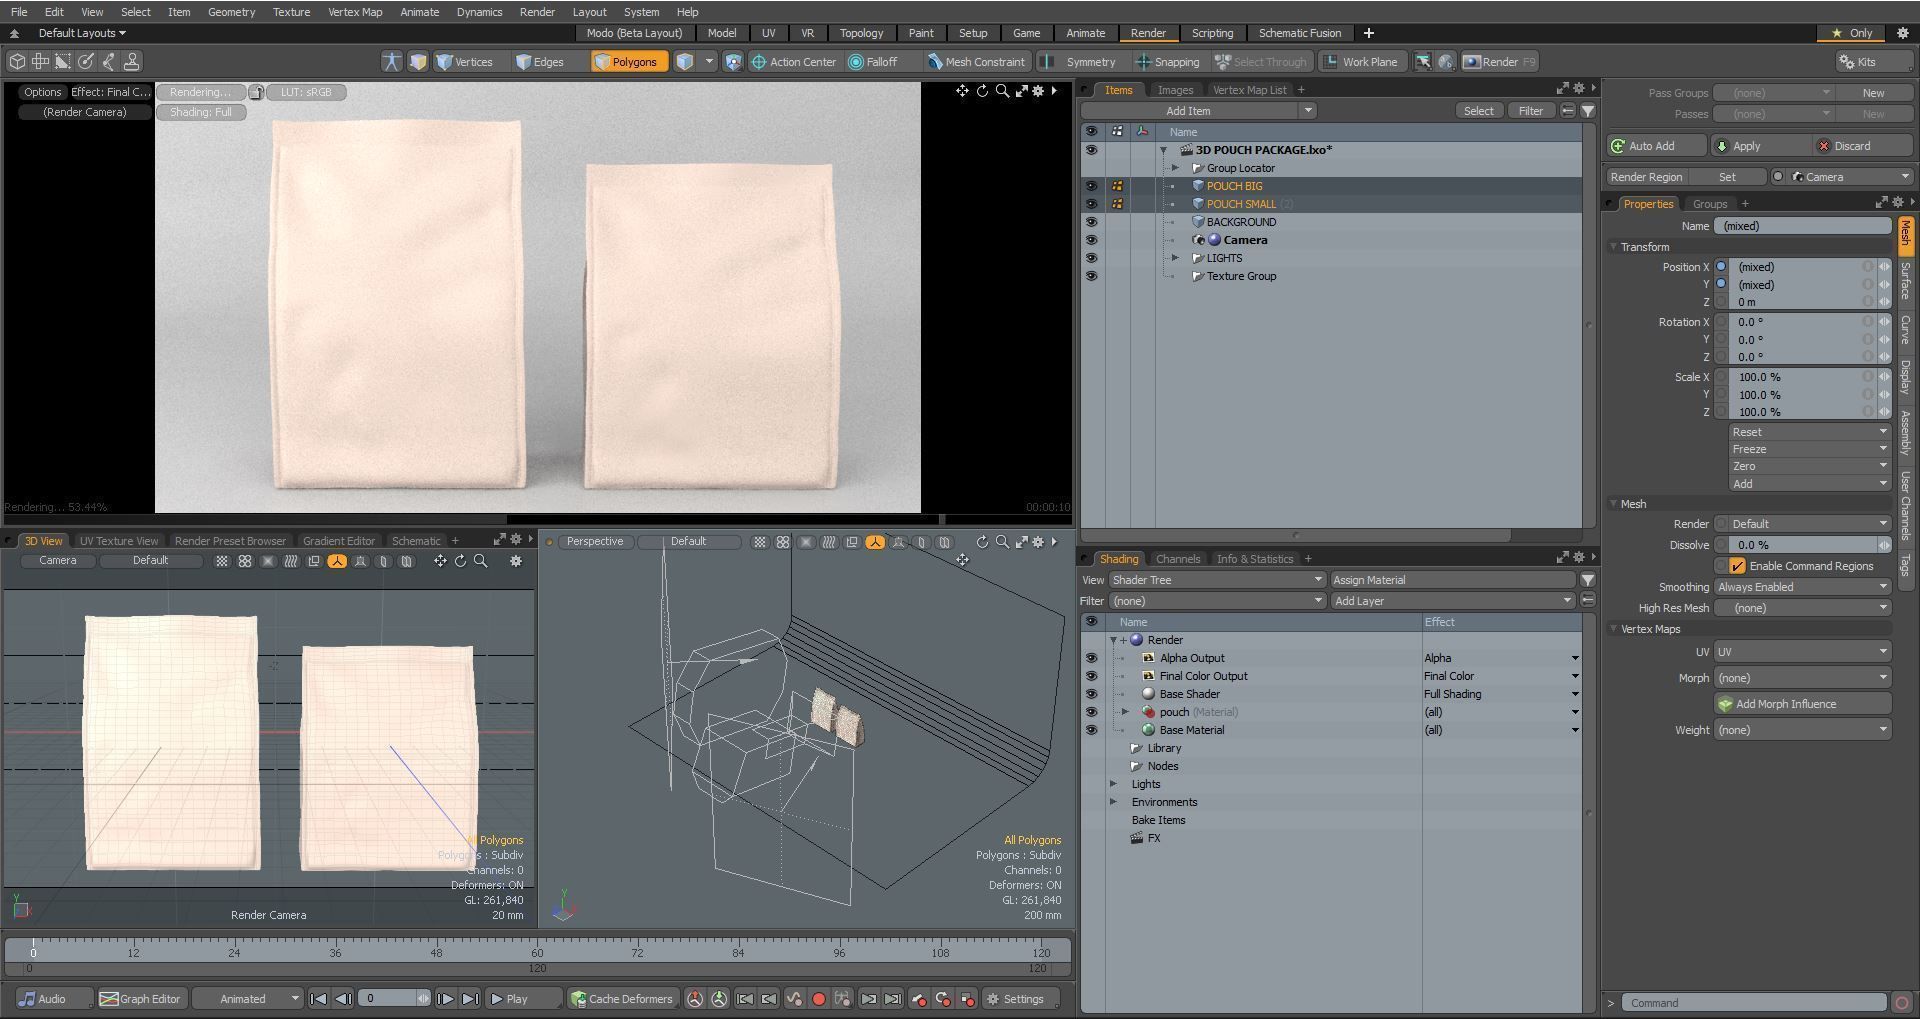The image size is (1920, 1019).
Task: Expand pouch material in Shader Tree
Action: (1125, 712)
